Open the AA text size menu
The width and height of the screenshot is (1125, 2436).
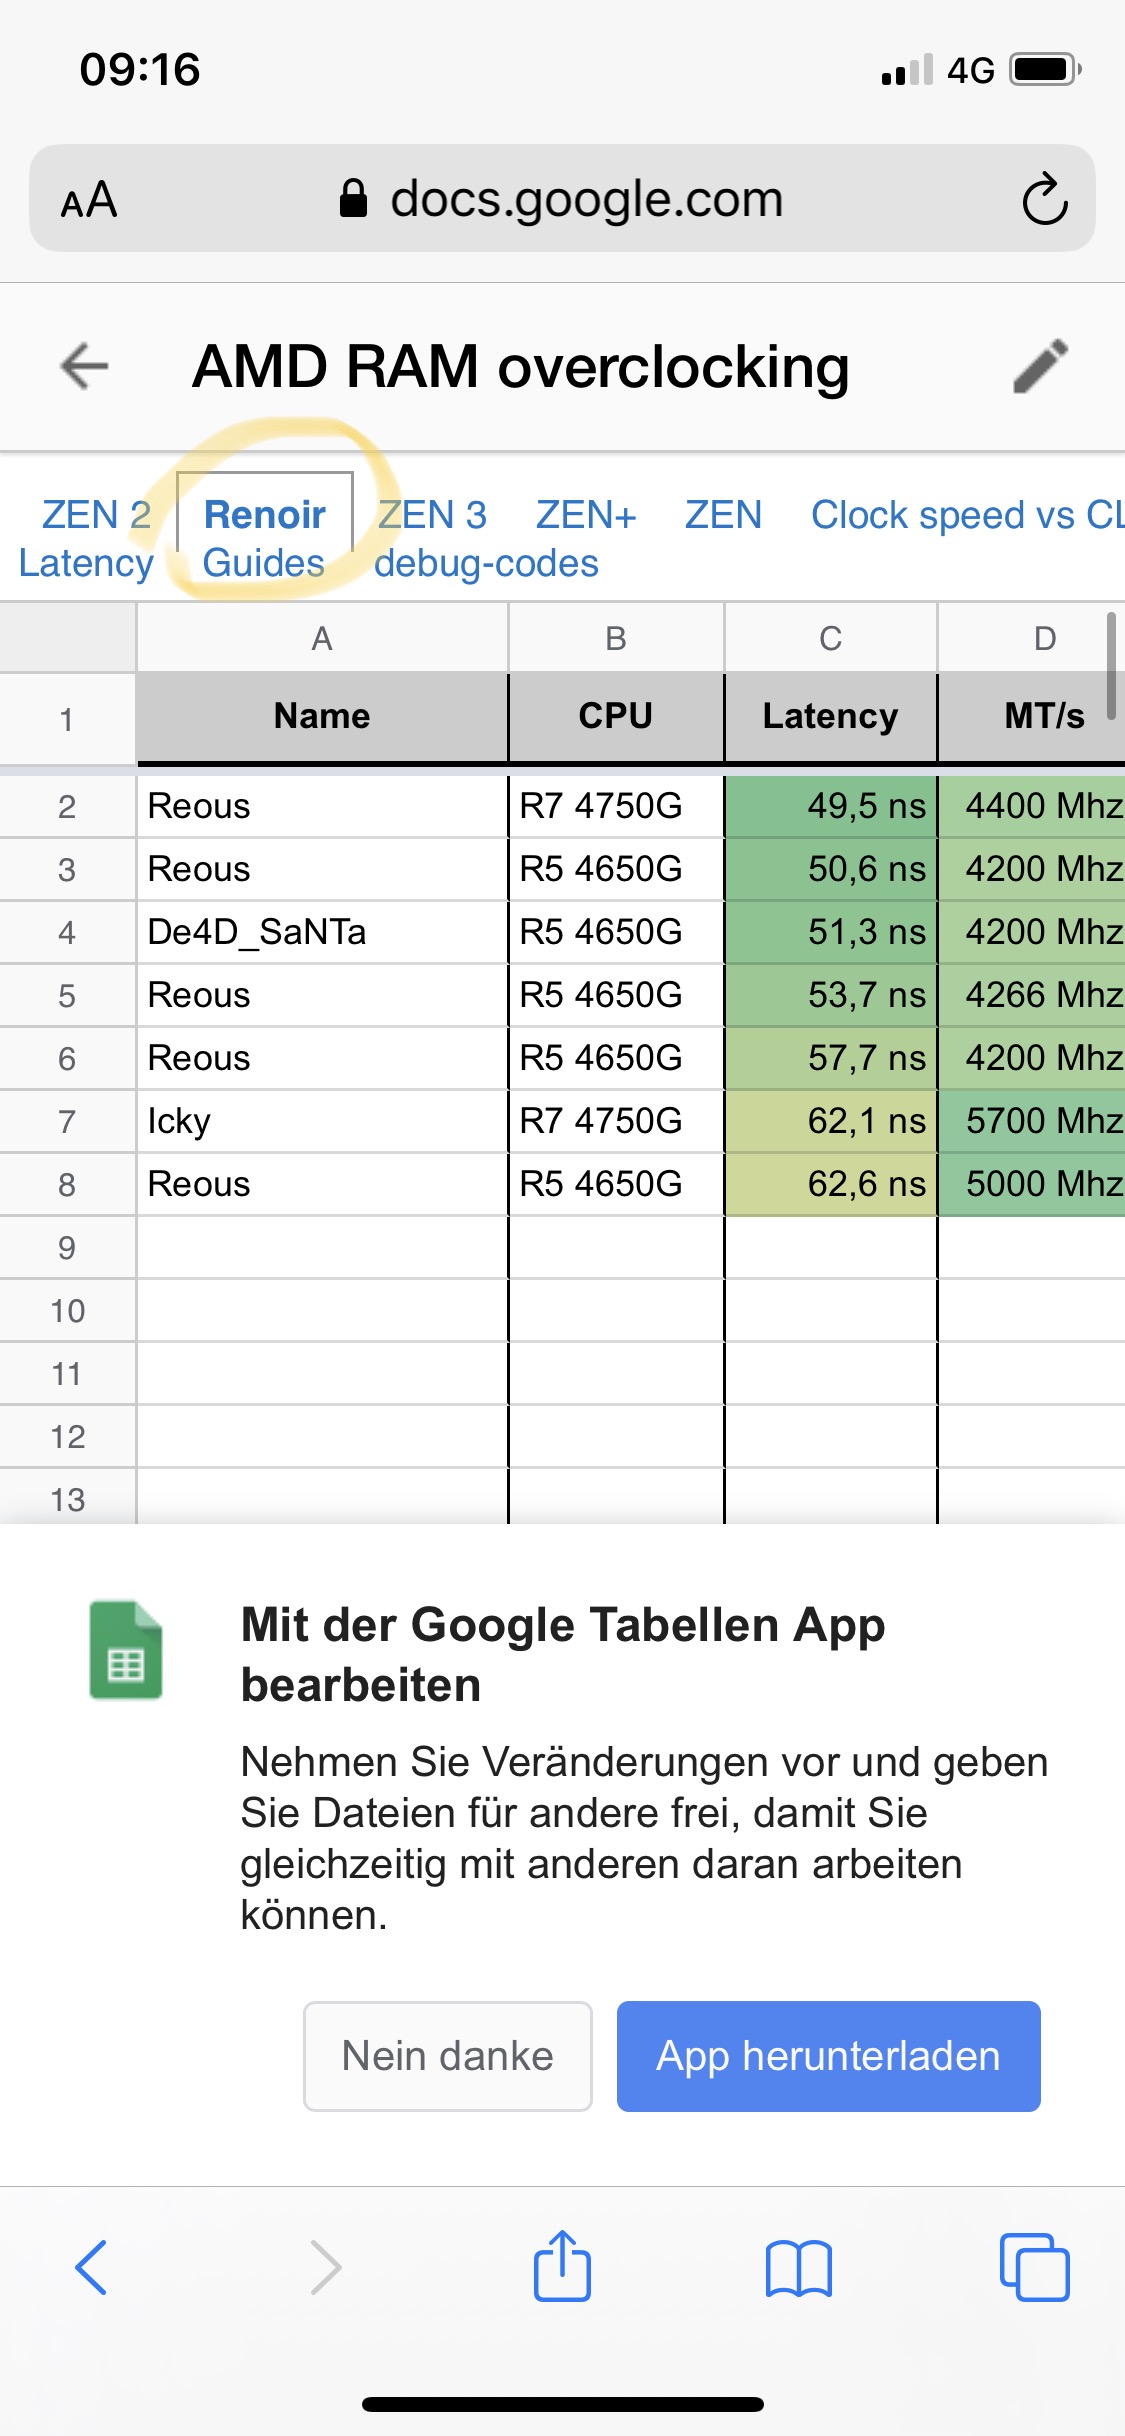click(x=89, y=200)
